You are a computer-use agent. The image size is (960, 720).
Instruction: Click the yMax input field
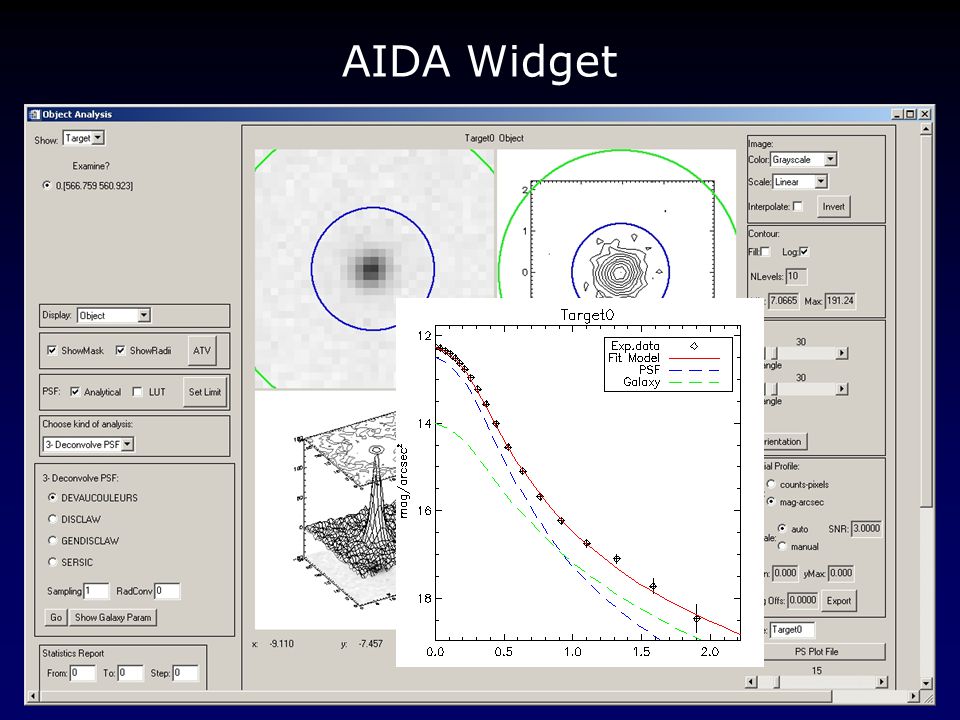[841, 573]
